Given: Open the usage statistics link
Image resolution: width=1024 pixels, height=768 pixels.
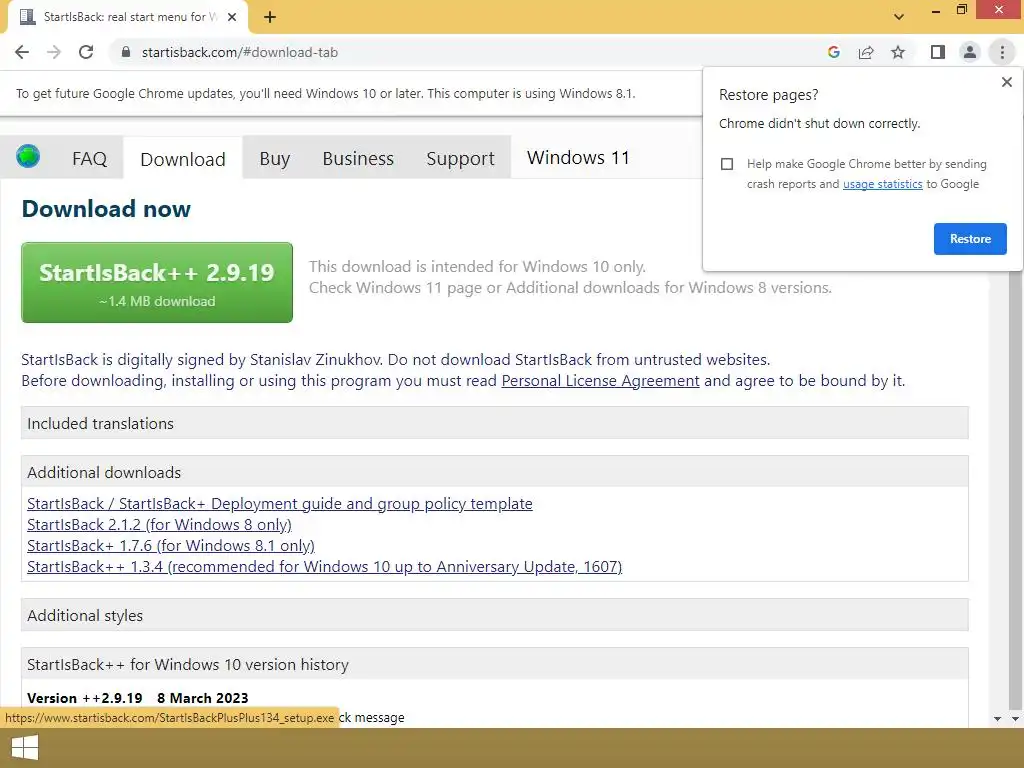Looking at the screenshot, I should (882, 184).
